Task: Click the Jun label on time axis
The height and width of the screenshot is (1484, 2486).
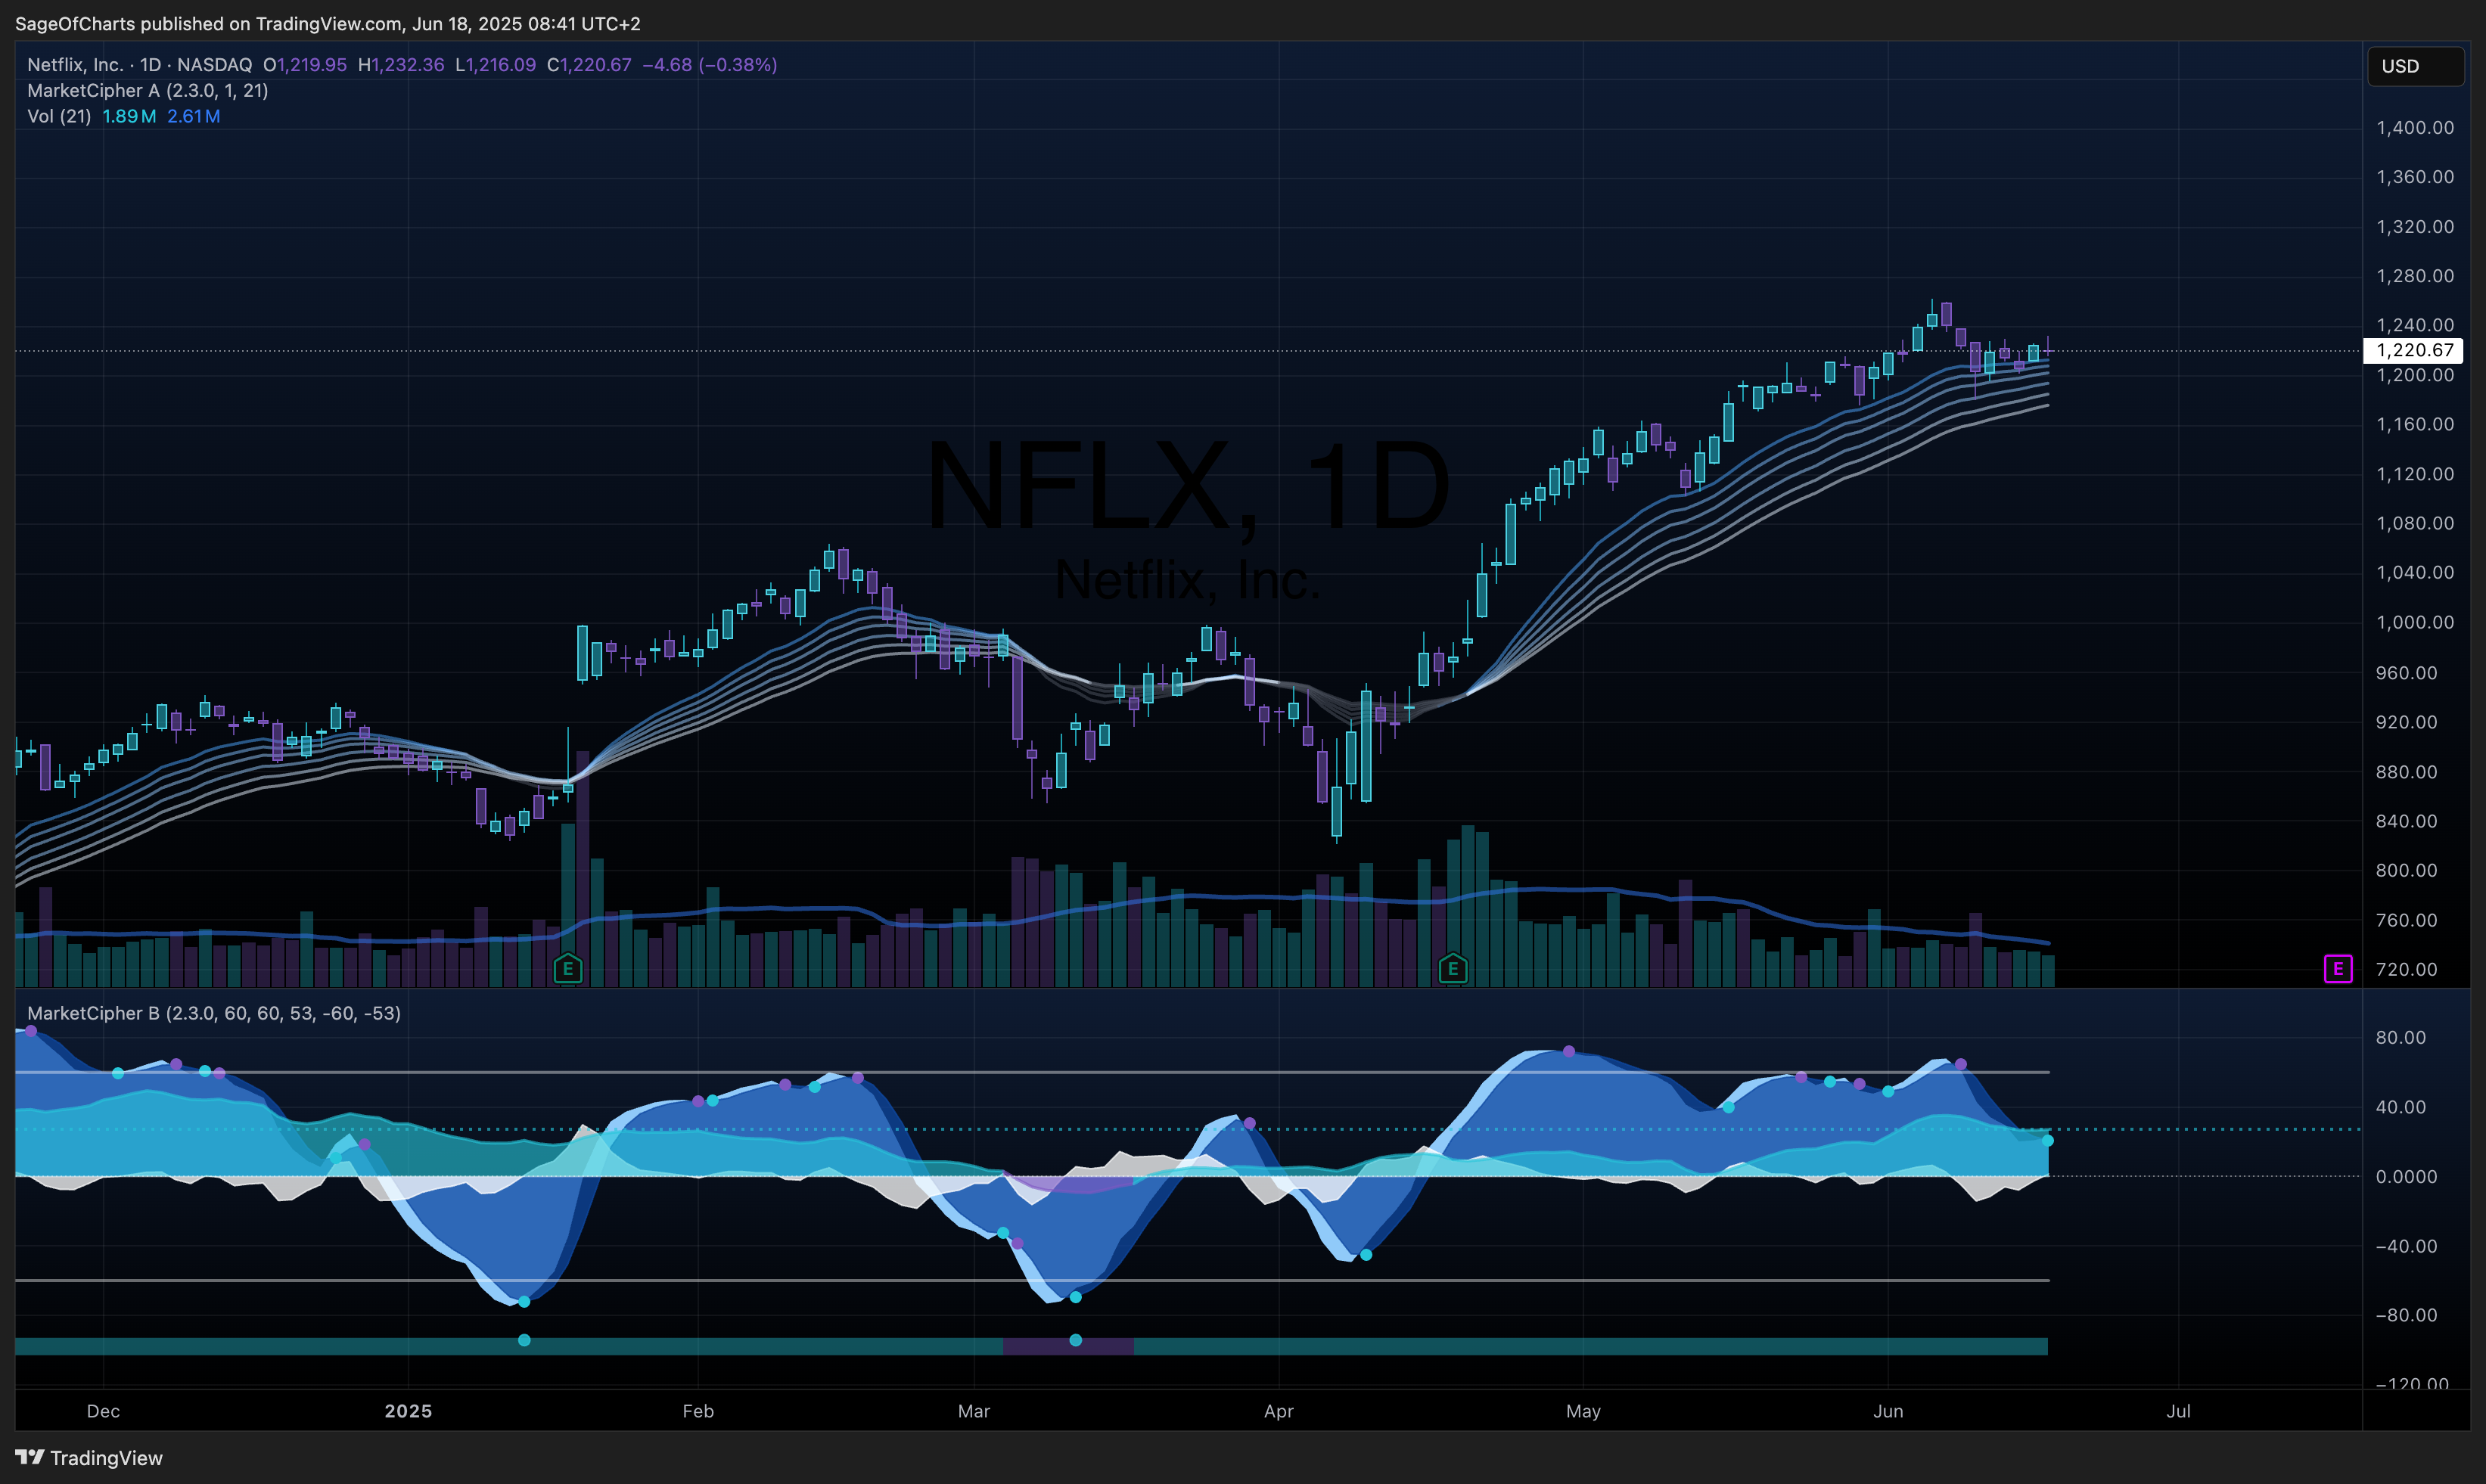Action: click(1888, 1411)
